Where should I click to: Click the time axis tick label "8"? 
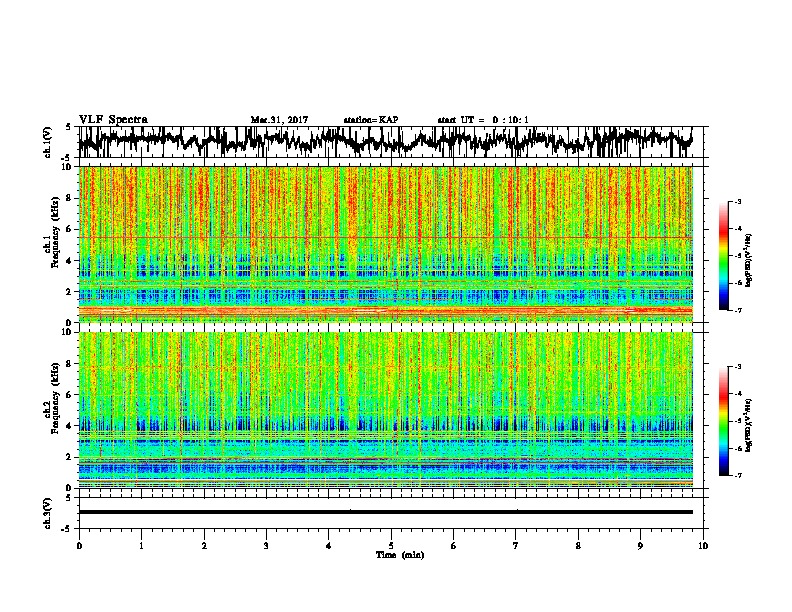(x=578, y=546)
